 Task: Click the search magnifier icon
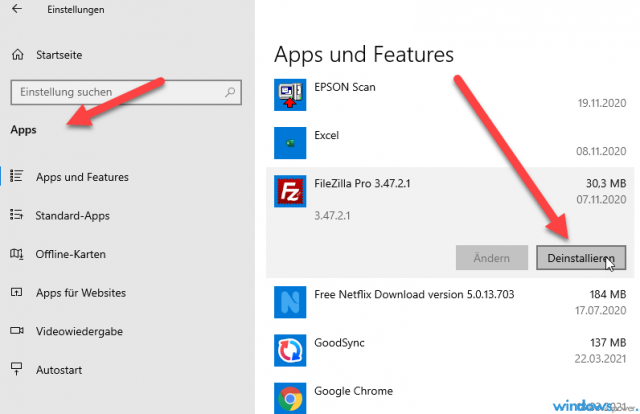(230, 92)
